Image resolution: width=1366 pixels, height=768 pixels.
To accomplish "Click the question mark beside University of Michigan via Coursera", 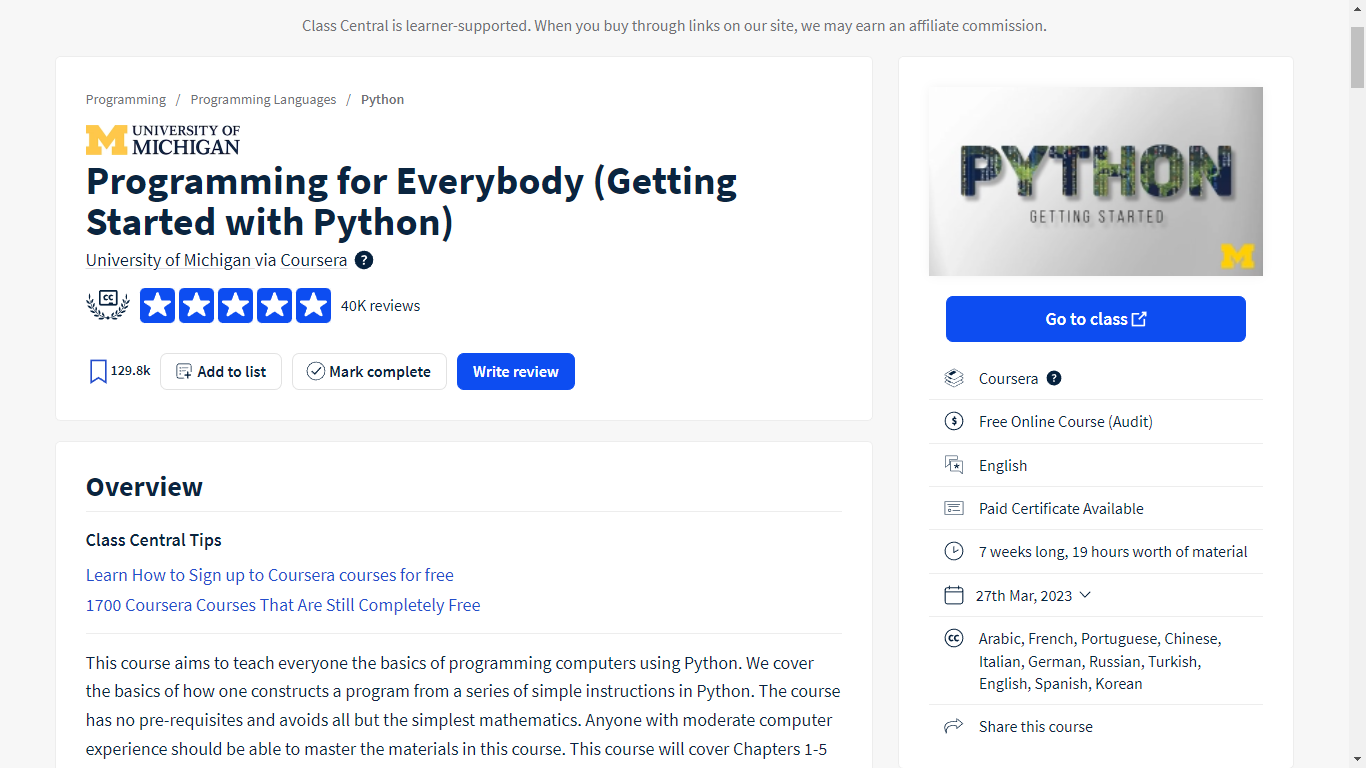I will click(x=364, y=260).
